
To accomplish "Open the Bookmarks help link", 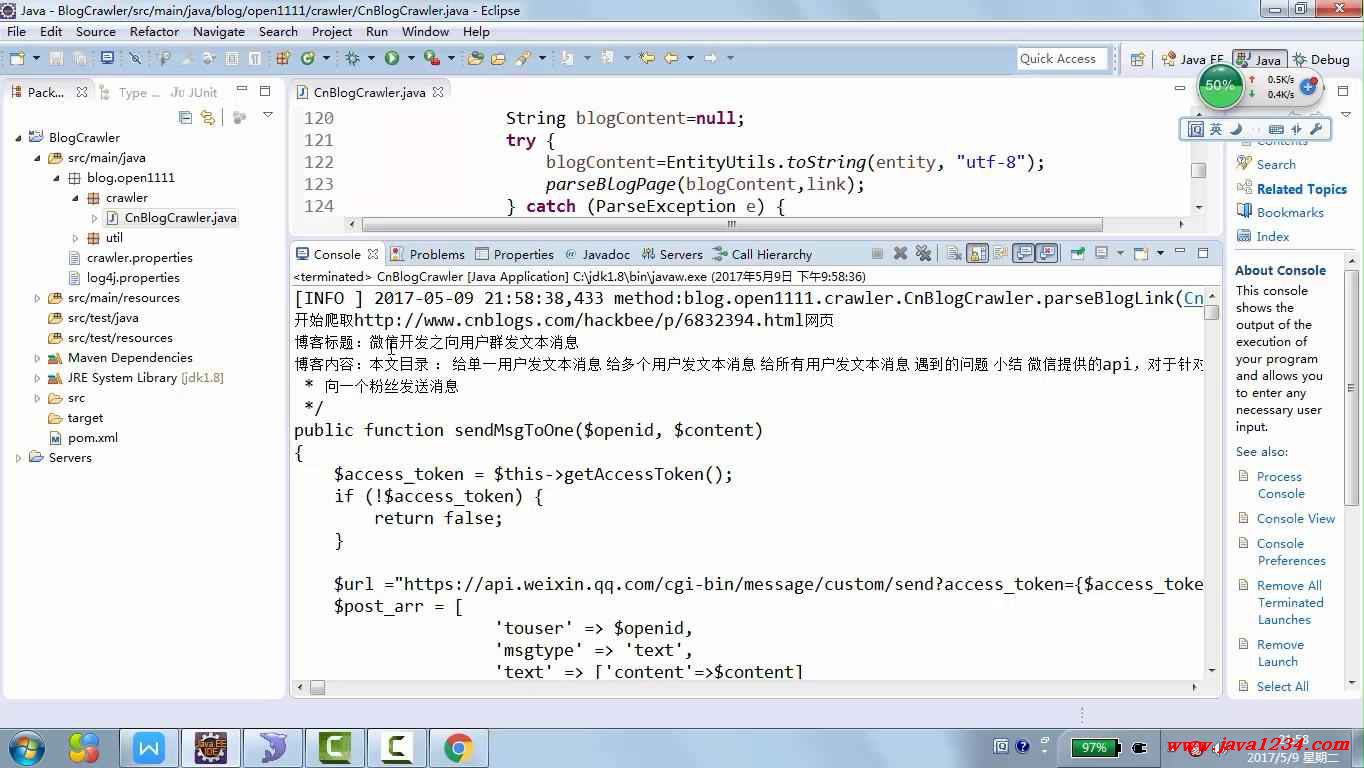I will (x=1290, y=213).
